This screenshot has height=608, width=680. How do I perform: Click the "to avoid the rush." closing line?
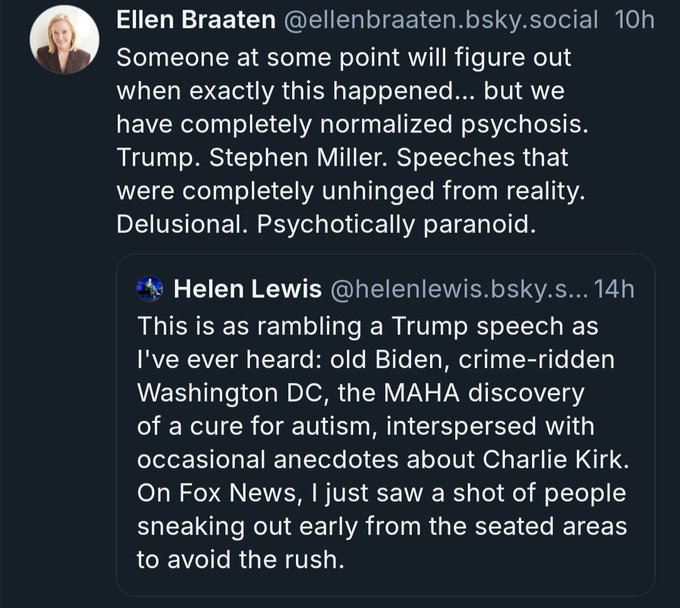[x=240, y=558]
